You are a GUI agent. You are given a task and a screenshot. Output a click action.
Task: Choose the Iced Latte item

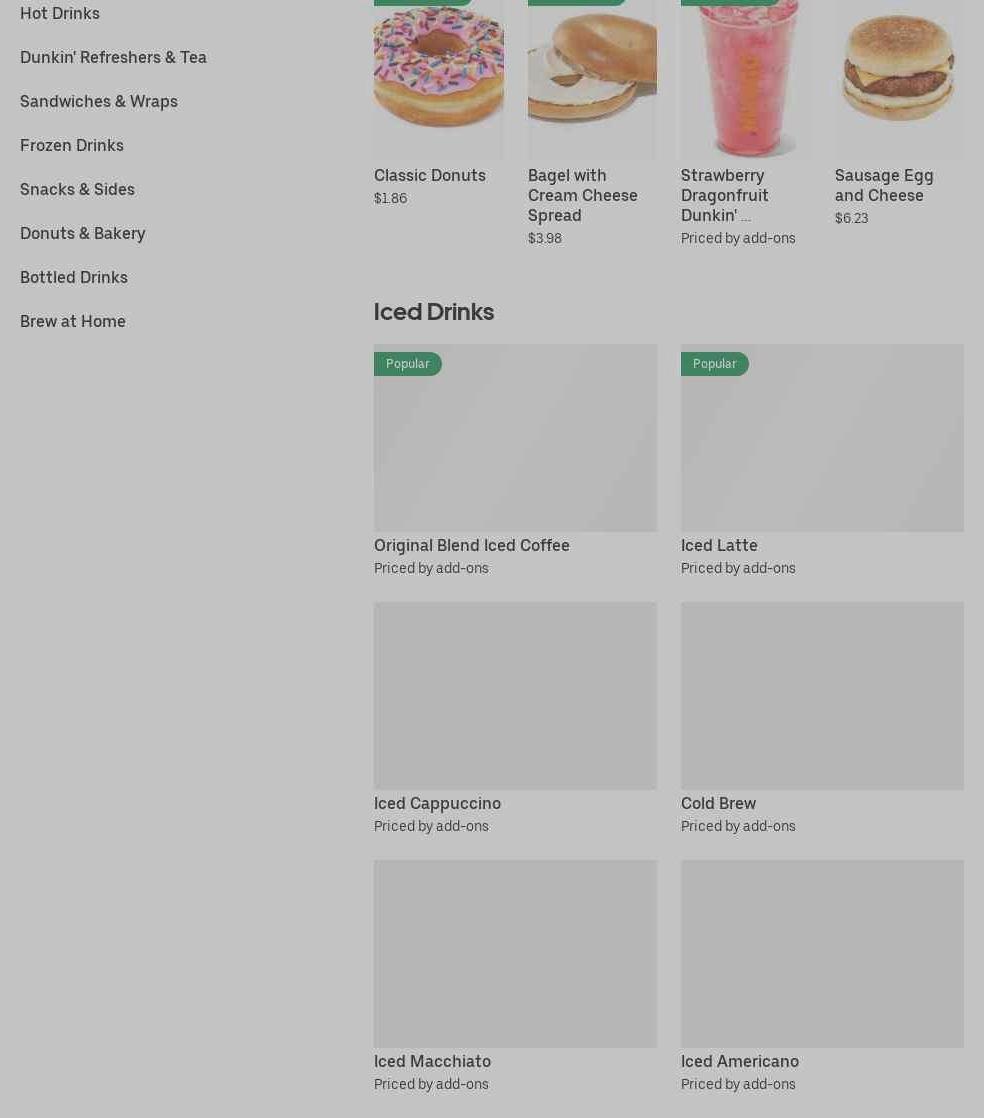pos(822,461)
